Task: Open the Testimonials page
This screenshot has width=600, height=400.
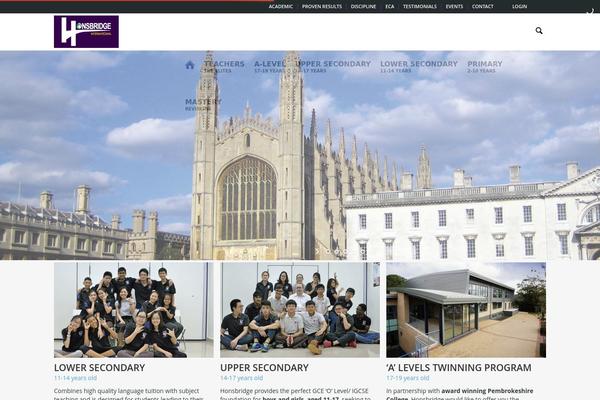Action: [x=419, y=7]
